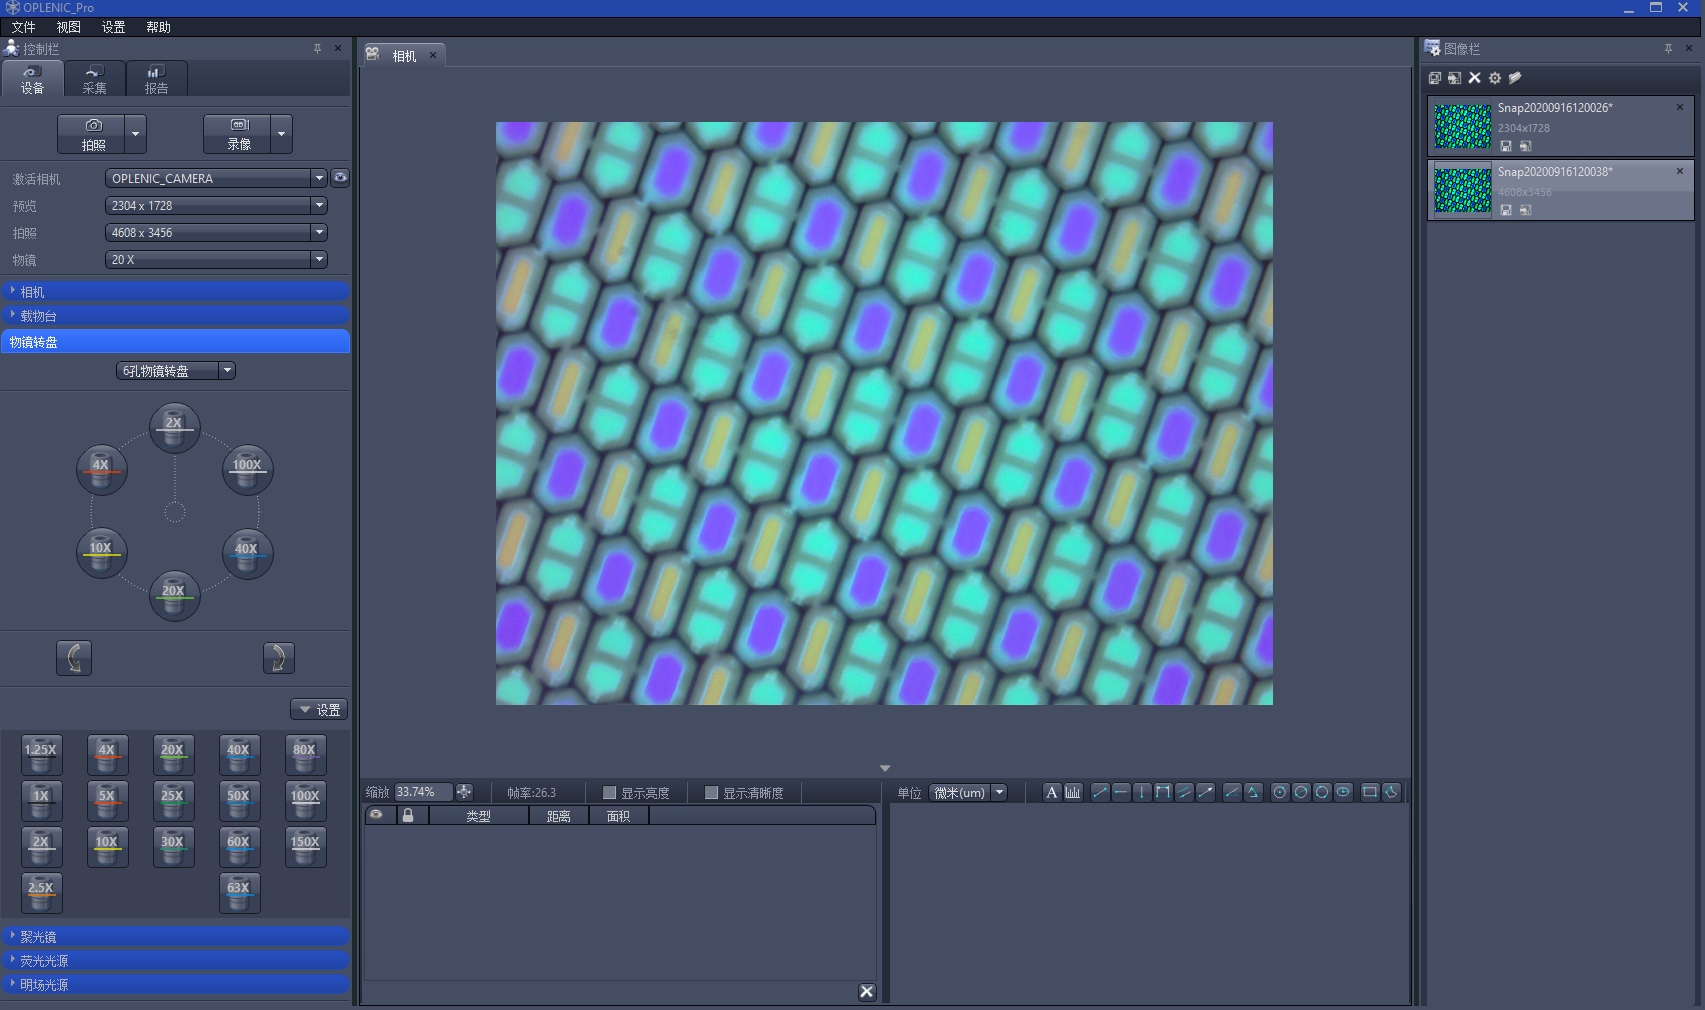
Task: Click the 100X objective on the turret
Action: coord(247,469)
